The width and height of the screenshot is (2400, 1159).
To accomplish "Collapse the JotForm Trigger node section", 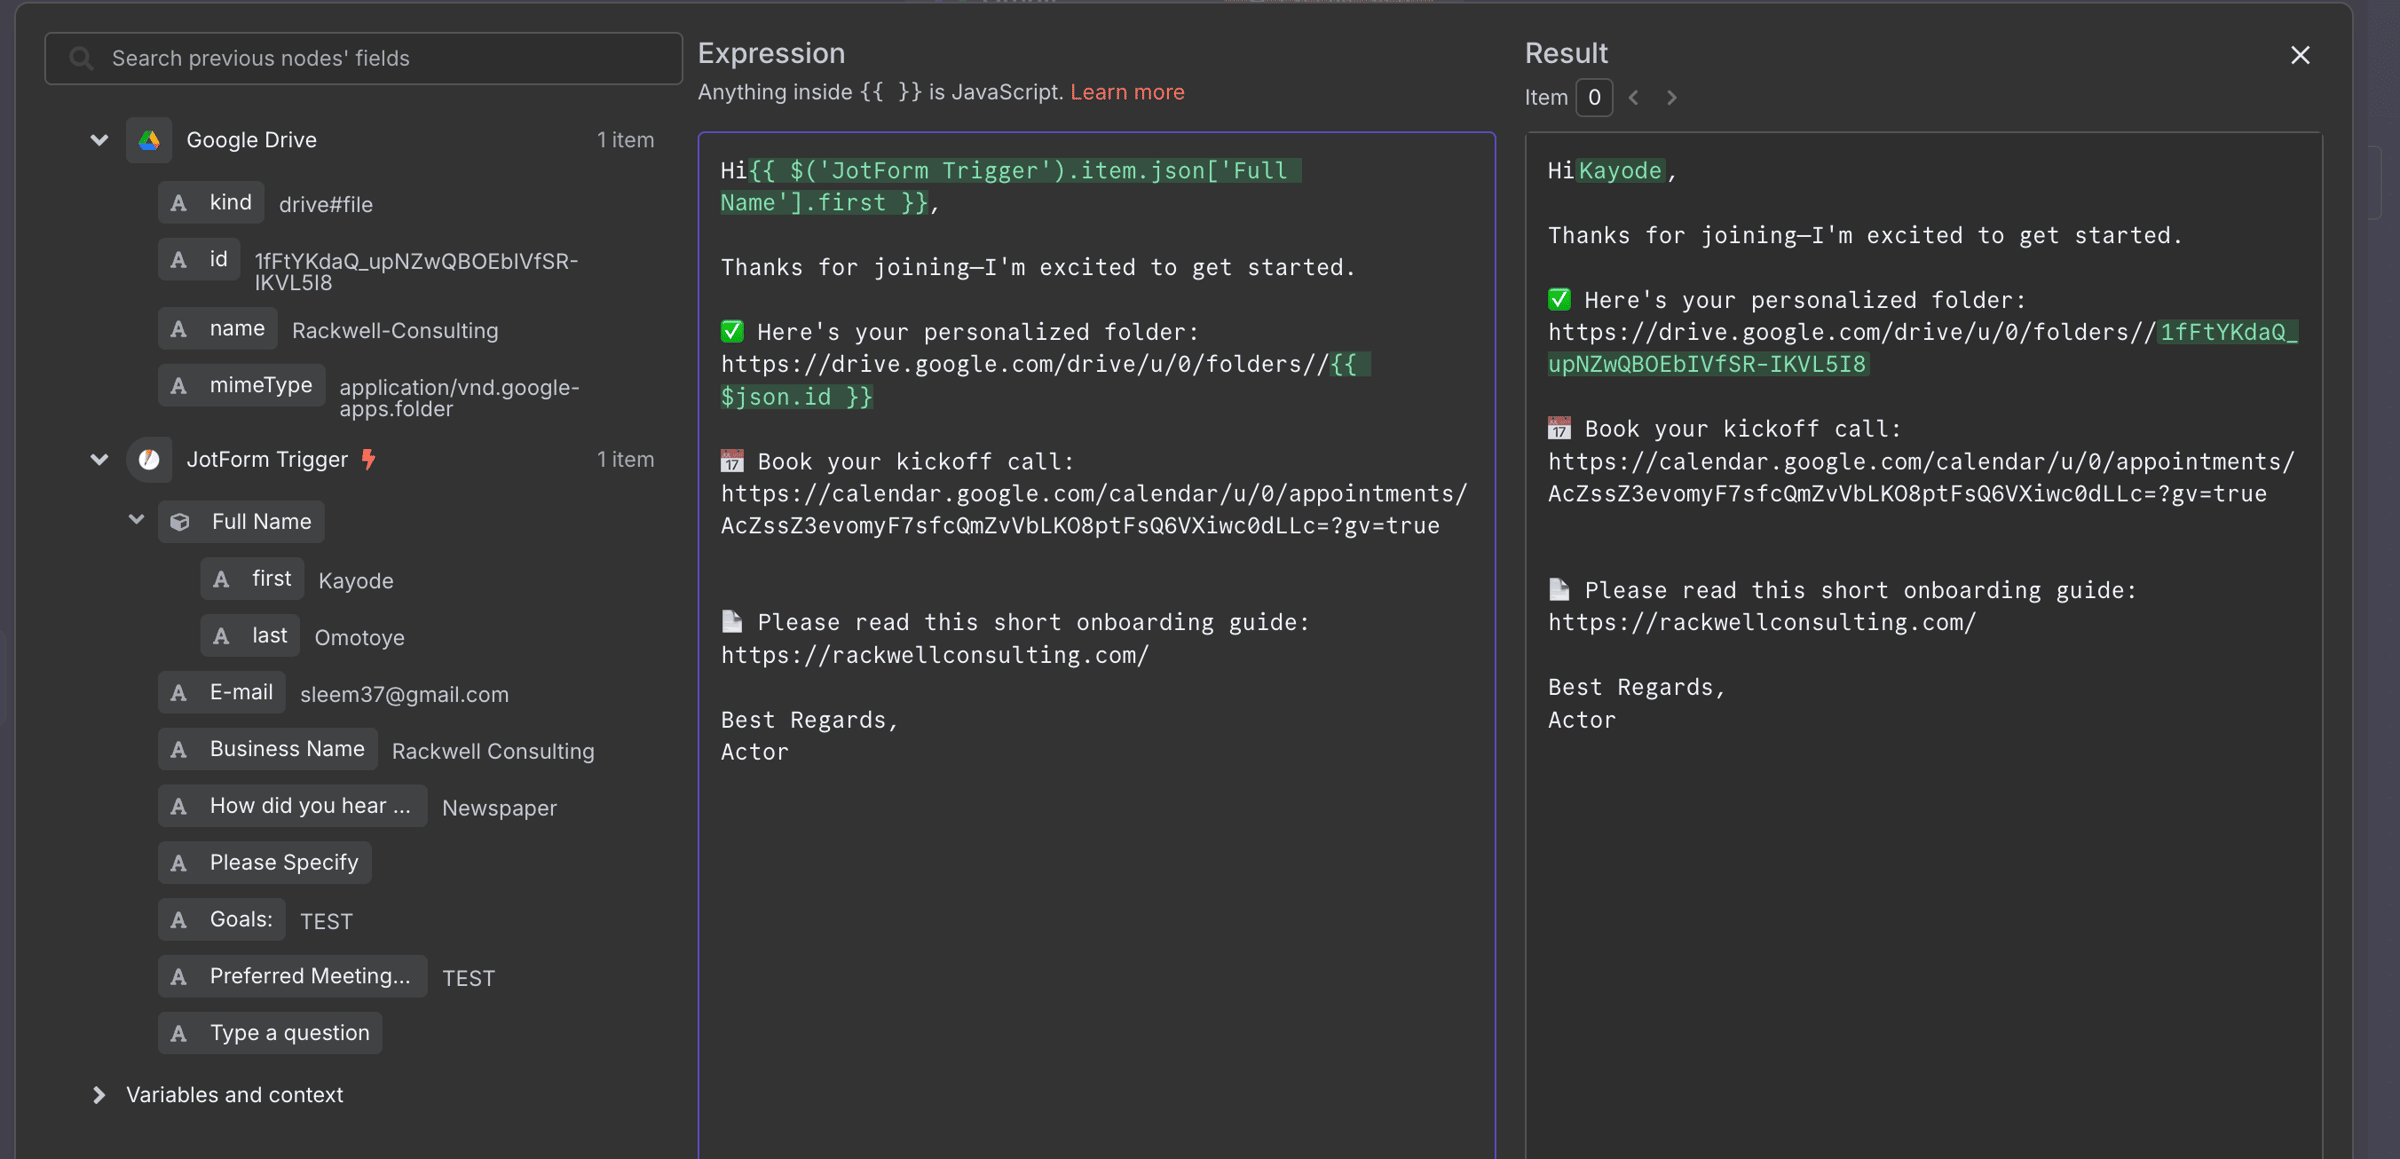I will coord(99,460).
